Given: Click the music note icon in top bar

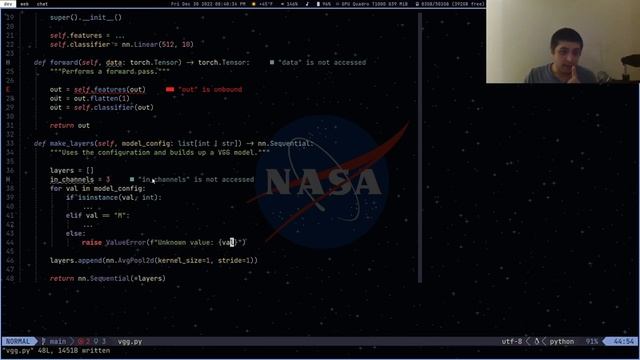Looking at the screenshot, I should pos(307,4).
